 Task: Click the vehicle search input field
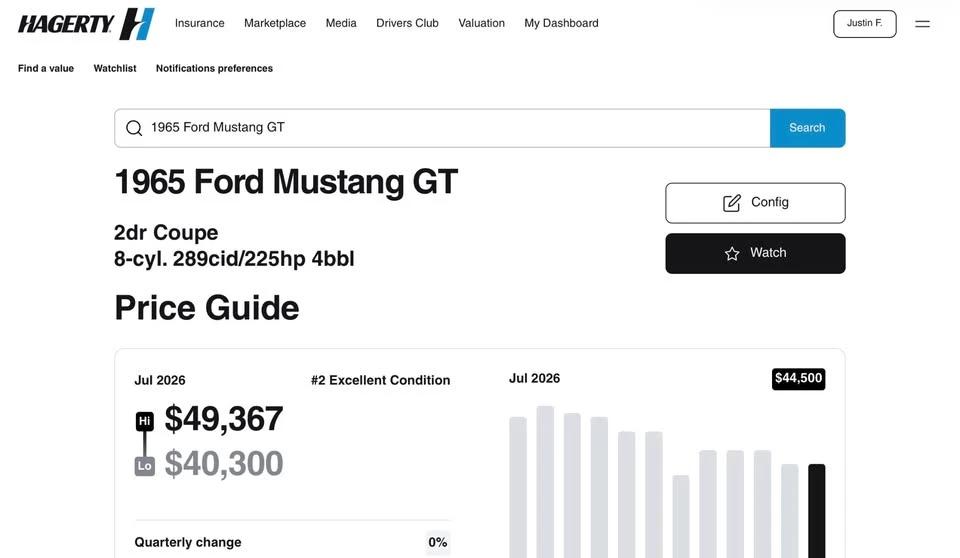coord(442,128)
